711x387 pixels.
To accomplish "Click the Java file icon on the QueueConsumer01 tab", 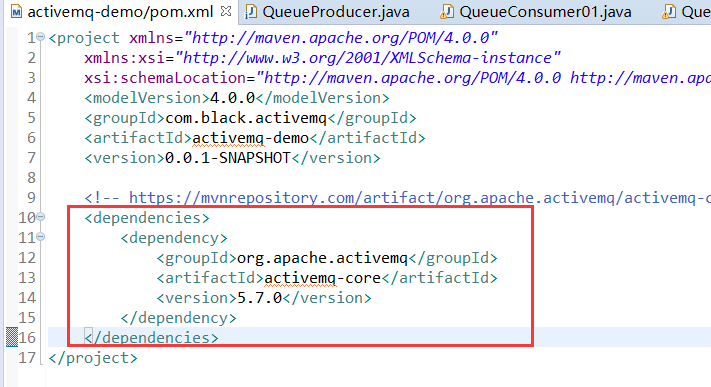I will click(x=447, y=12).
